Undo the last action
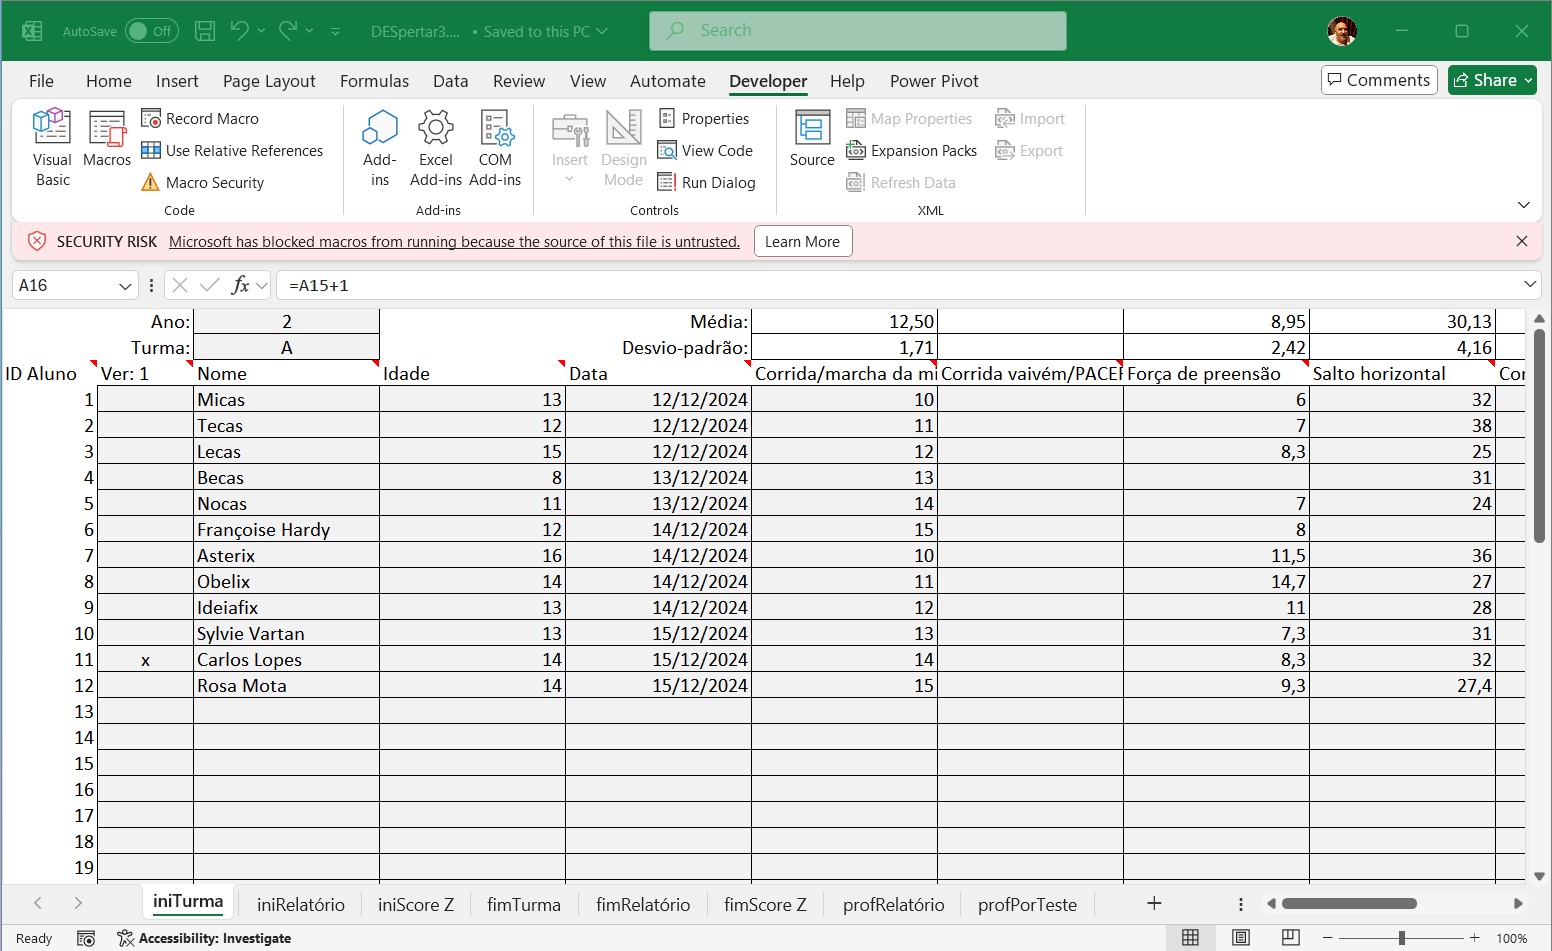 click(239, 31)
